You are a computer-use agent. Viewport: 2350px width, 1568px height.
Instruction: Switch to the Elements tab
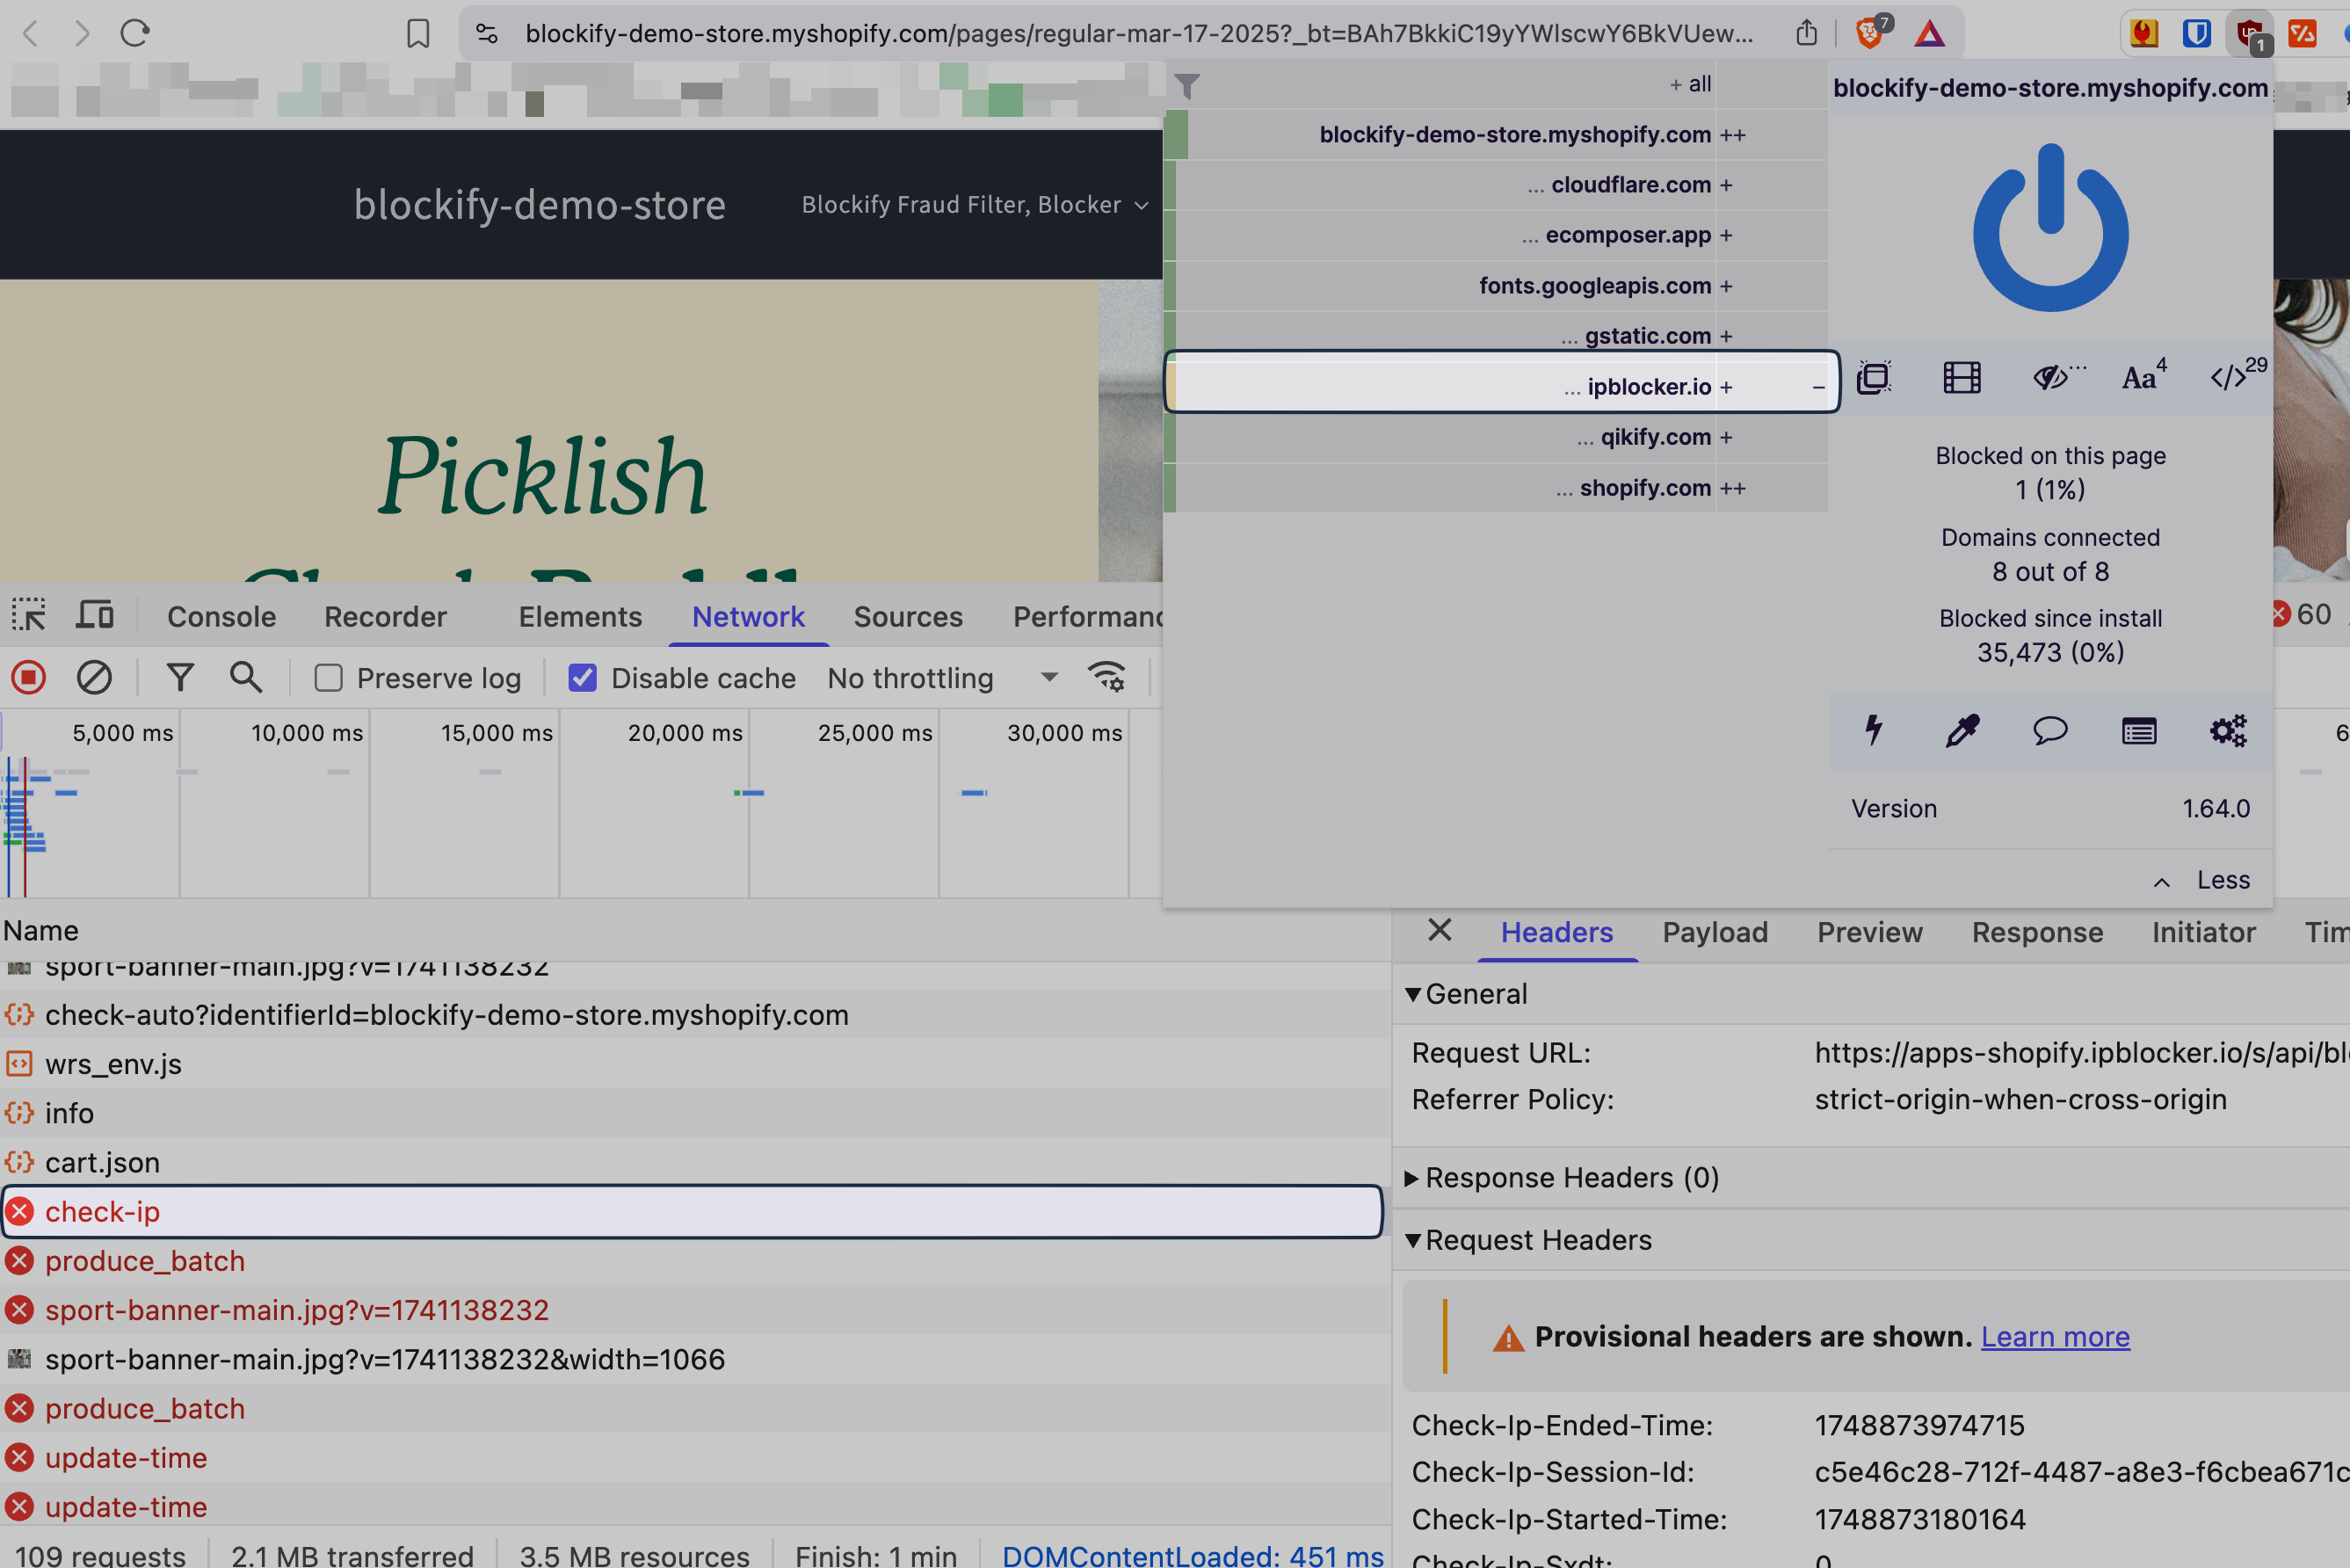(x=580, y=616)
